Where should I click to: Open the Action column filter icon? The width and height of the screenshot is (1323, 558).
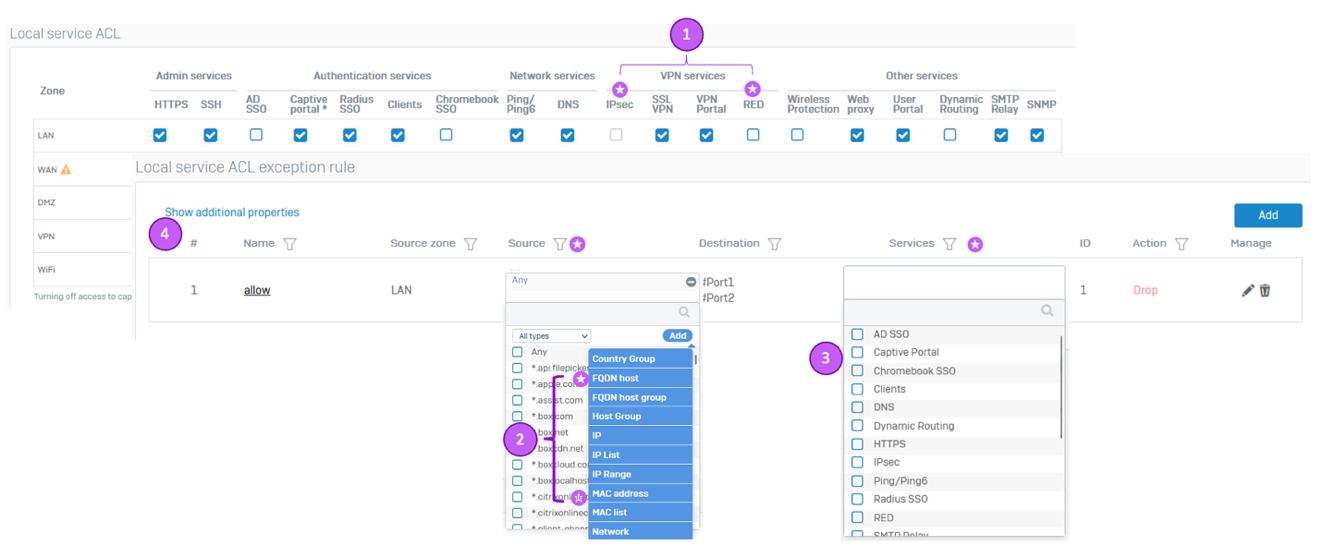pyautogui.click(x=1182, y=244)
